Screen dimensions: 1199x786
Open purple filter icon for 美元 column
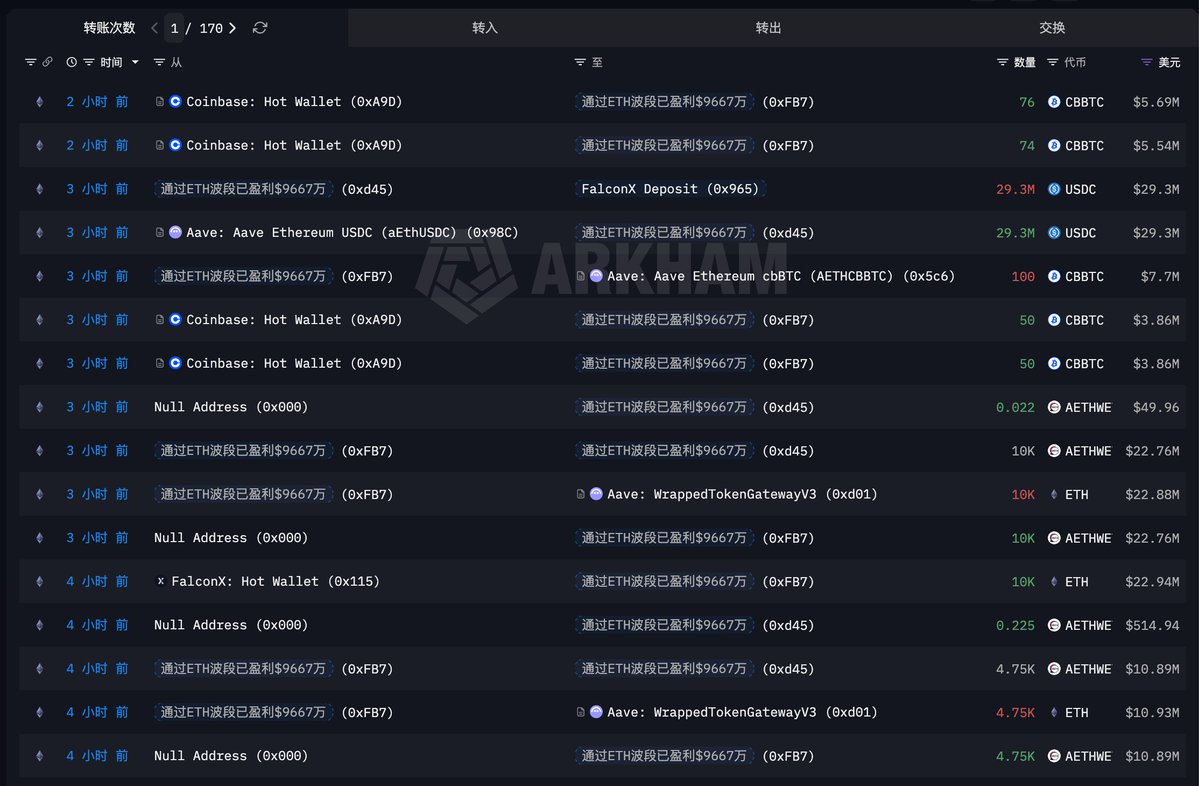[1146, 62]
